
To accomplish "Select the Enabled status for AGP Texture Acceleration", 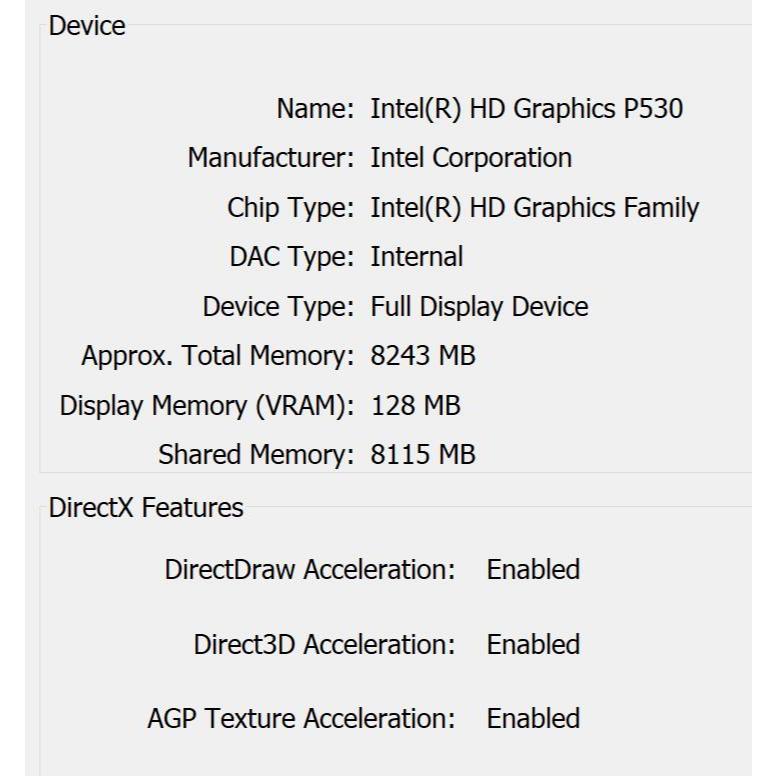I will (x=533, y=719).
